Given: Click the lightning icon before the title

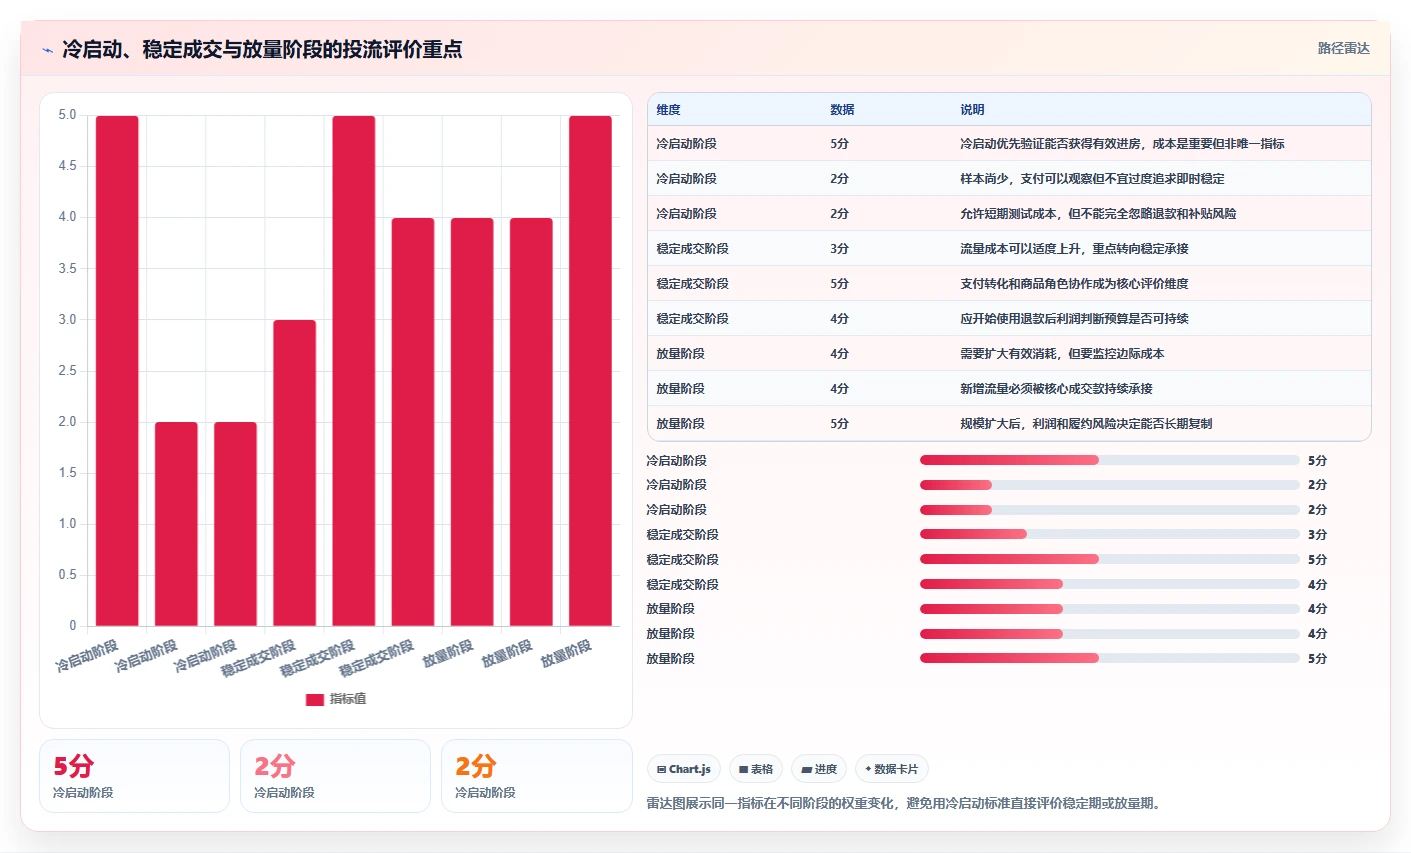Looking at the screenshot, I should [x=47, y=50].
